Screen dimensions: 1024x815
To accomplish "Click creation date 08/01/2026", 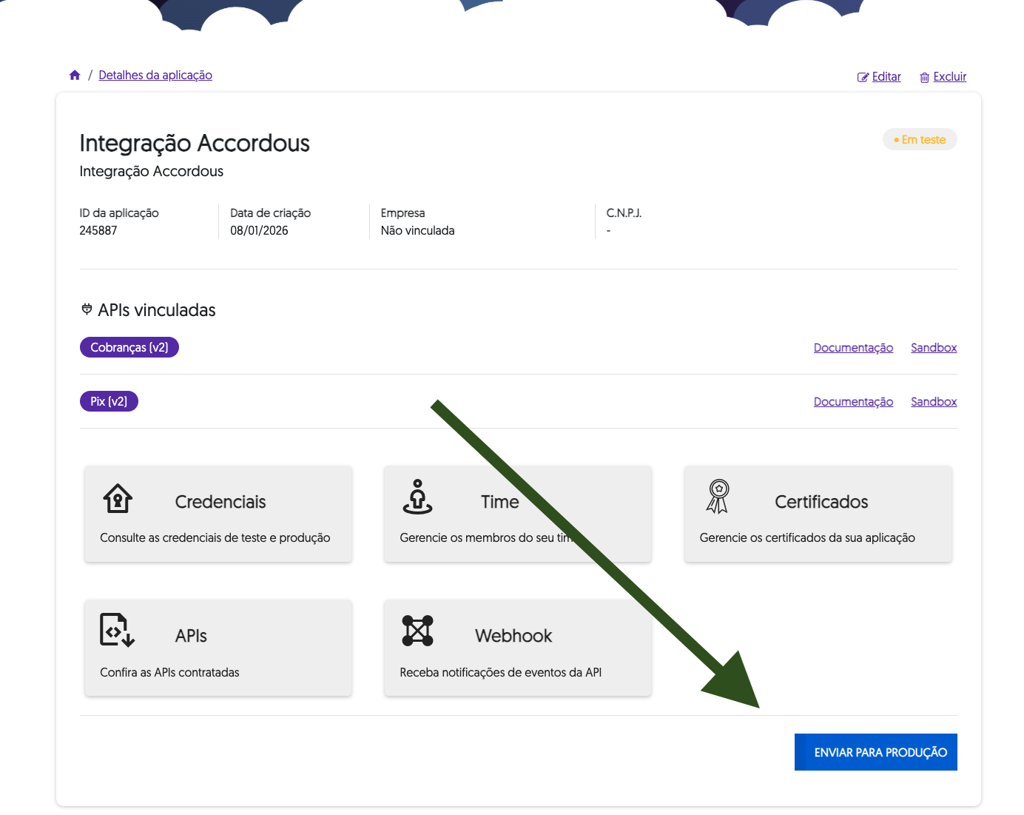I will coord(259,231).
